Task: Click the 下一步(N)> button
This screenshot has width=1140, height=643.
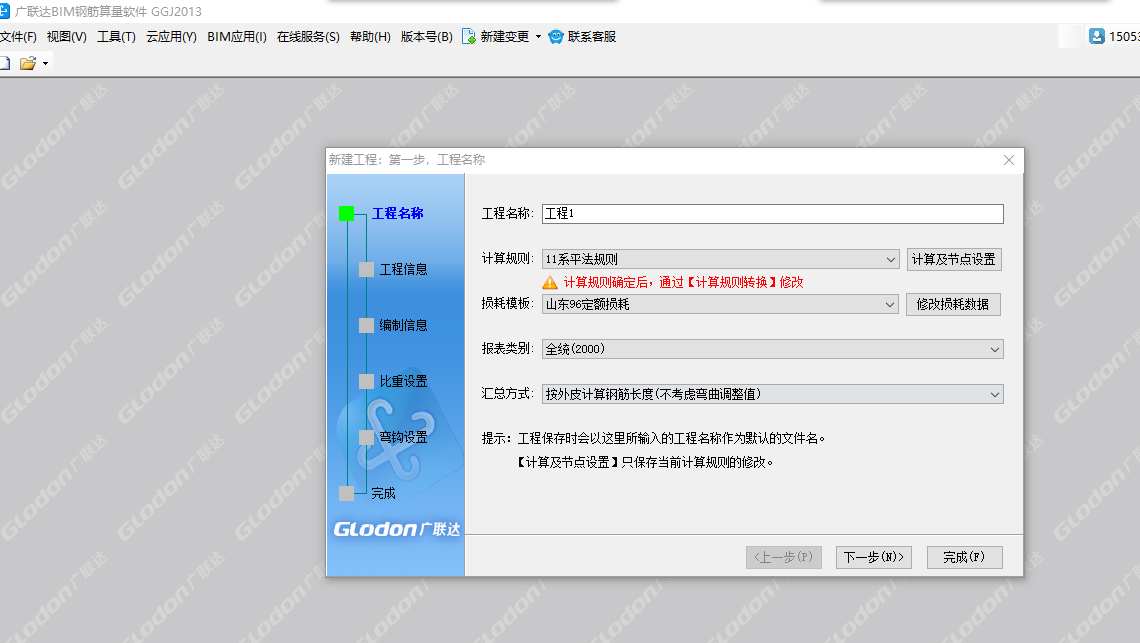Action: click(874, 557)
